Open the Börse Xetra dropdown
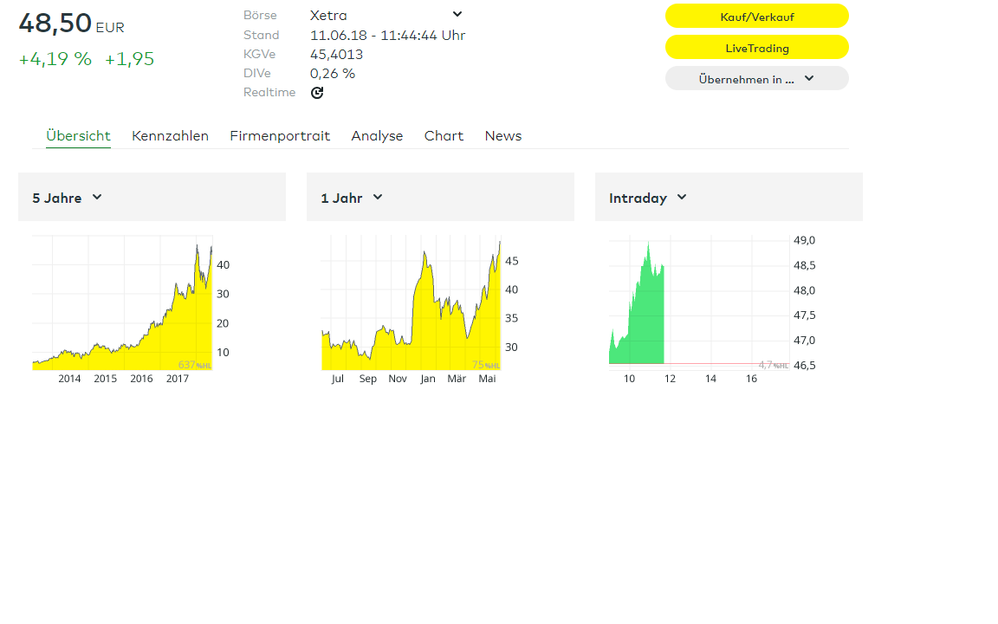Image resolution: width=998 pixels, height=624 pixels. [457, 14]
